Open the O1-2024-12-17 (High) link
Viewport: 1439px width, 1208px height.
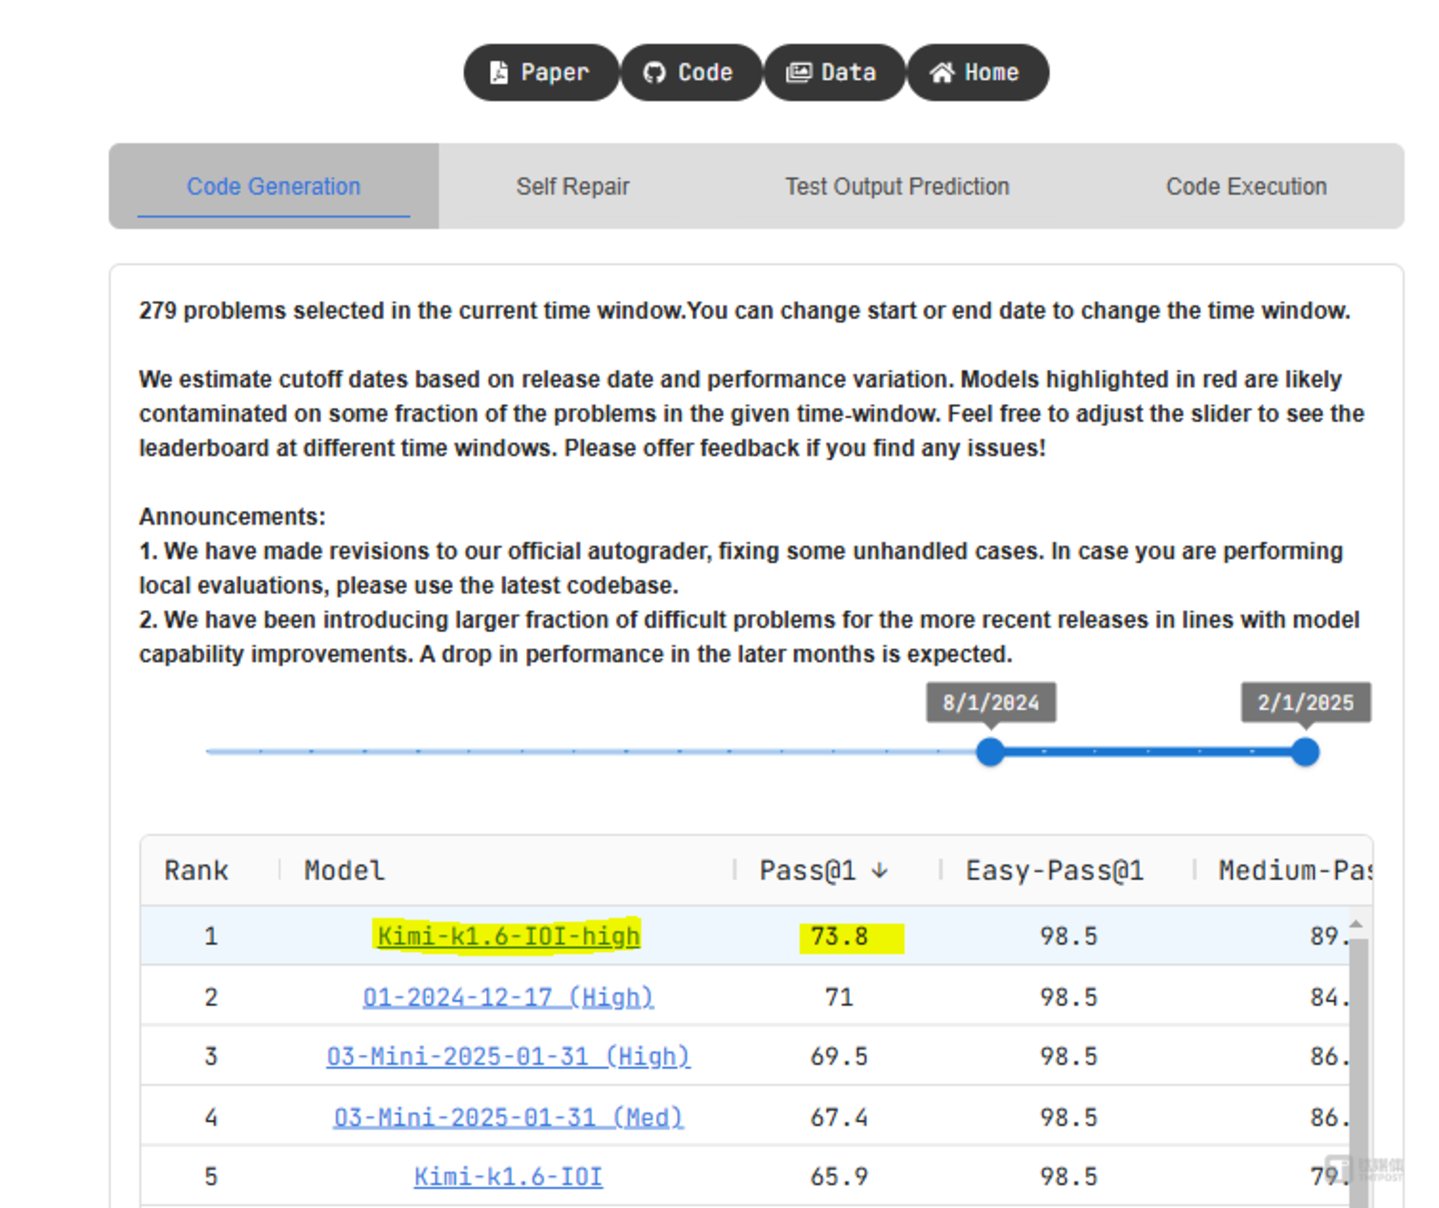tap(508, 997)
